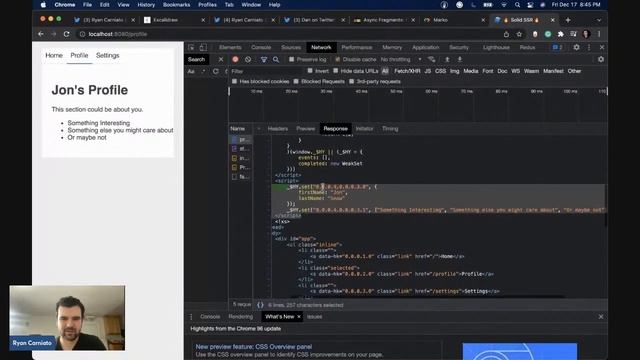Enable the Invert filter checkbox
This screenshot has height=360, width=640.
pos(310,71)
